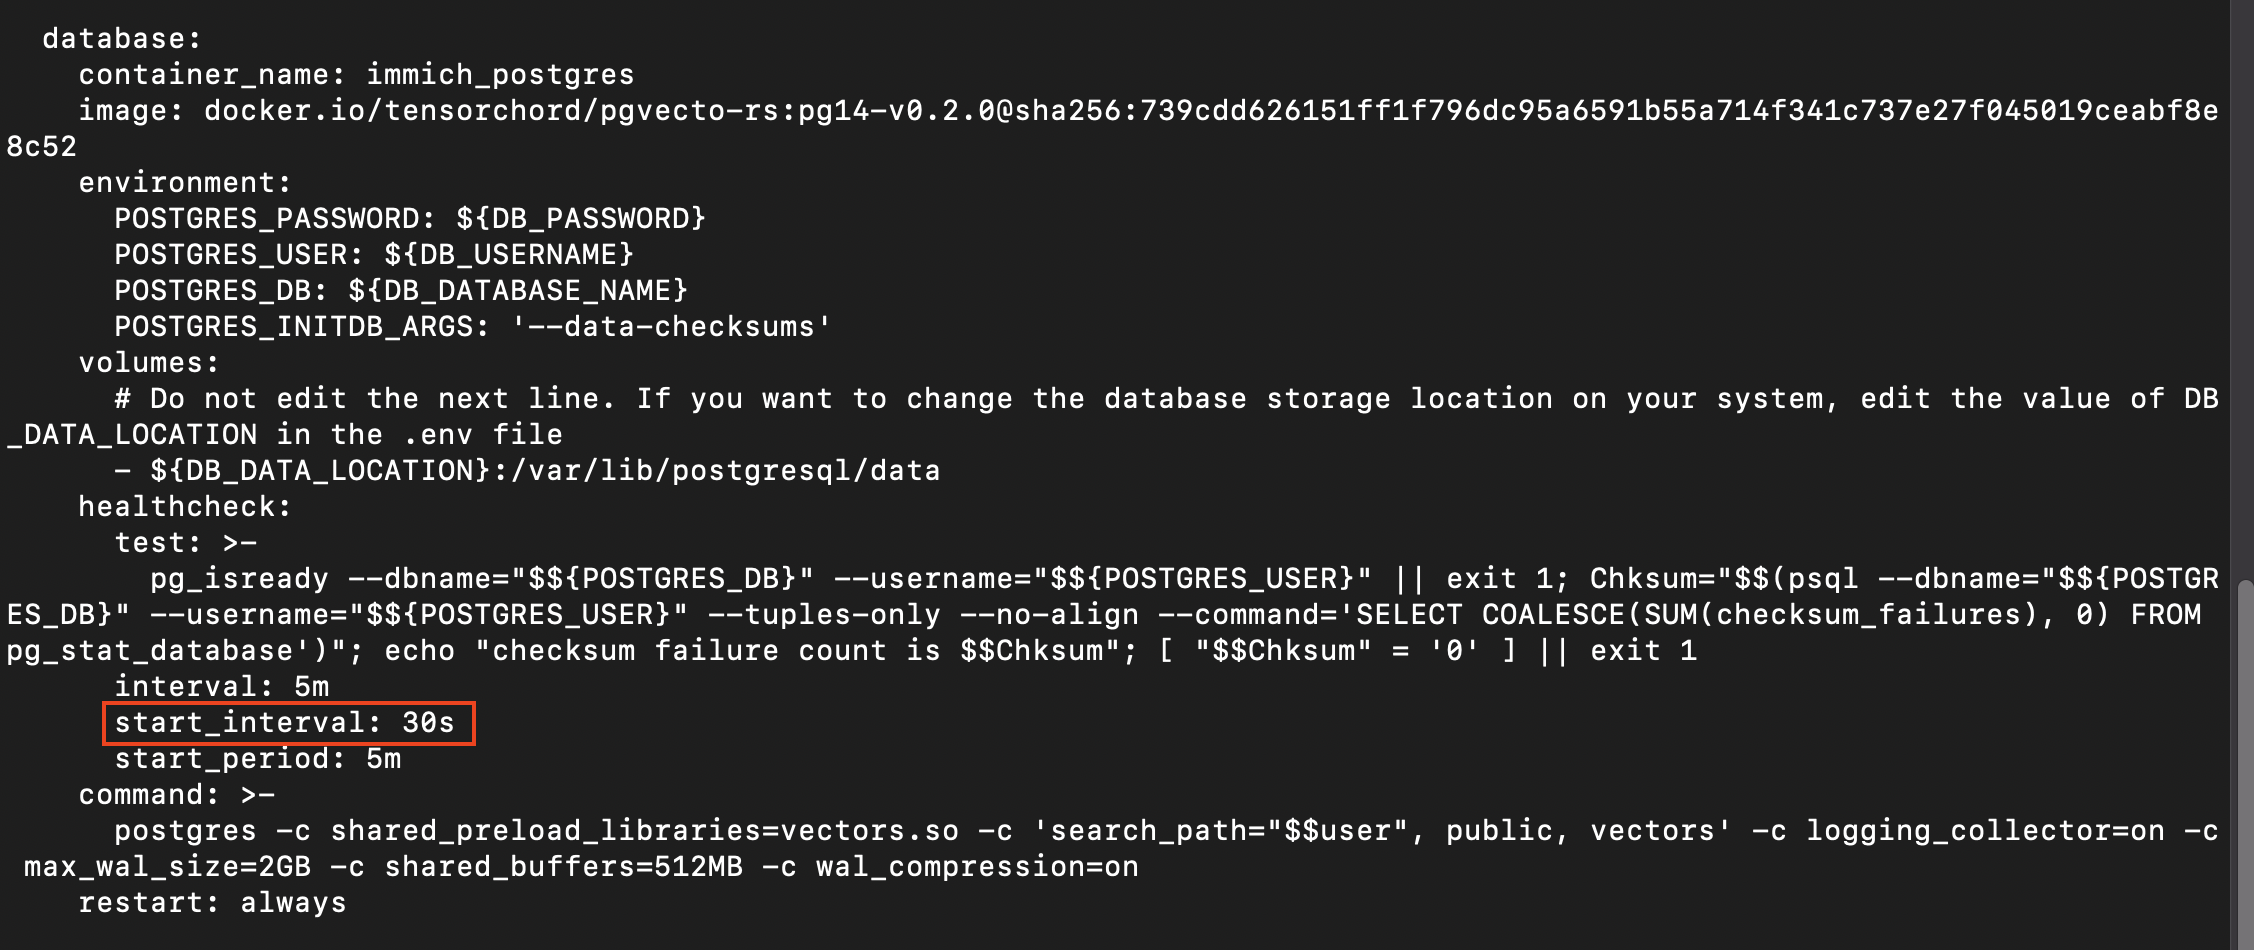Click the DB_DATA_LOCATION volume mapping line
Image resolution: width=2254 pixels, height=950 pixels.
527,471
